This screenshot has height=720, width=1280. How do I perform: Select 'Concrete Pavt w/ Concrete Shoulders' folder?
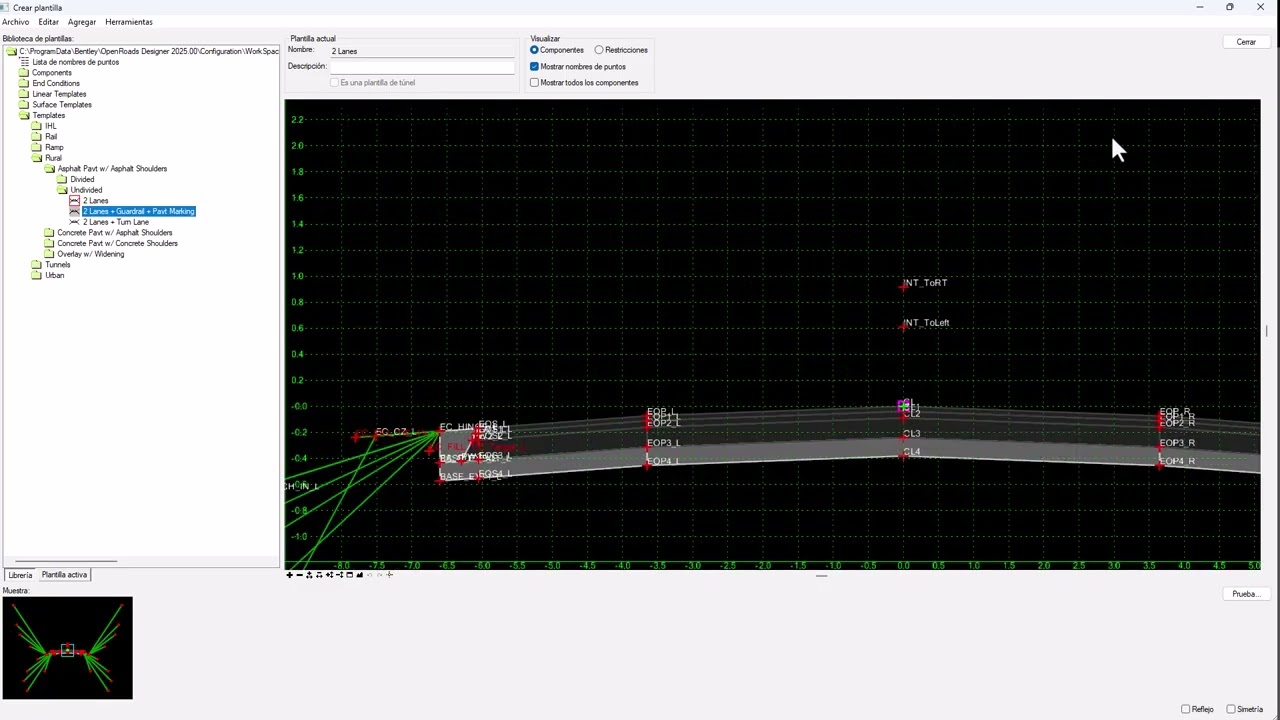point(117,243)
